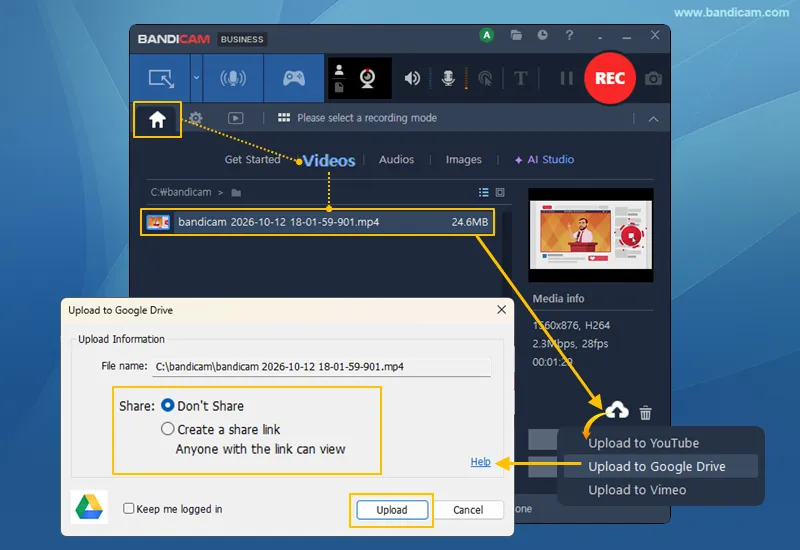
Task: Close the Upload to Google Drive dialog
Action: [x=502, y=310]
